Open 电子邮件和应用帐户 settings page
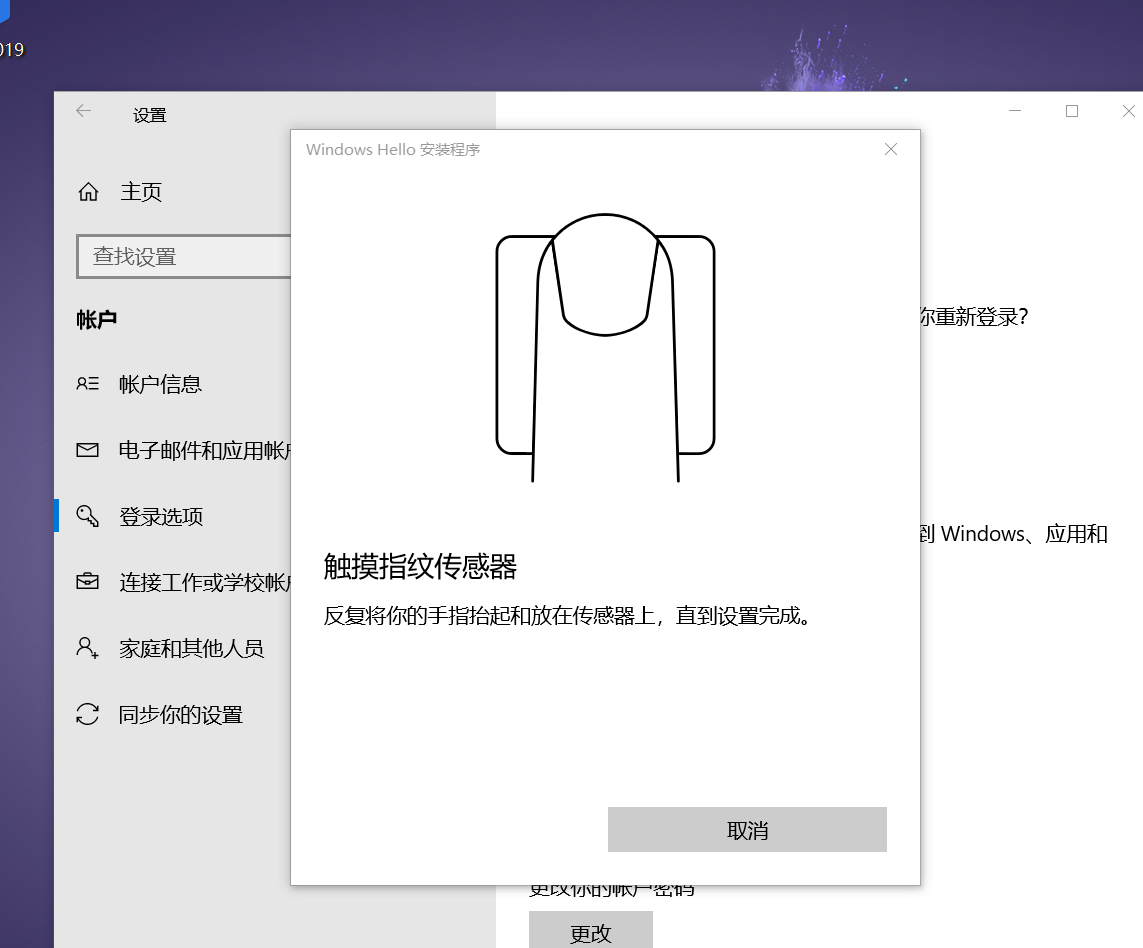 (x=205, y=451)
